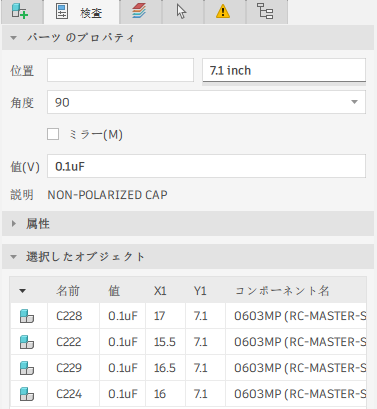This screenshot has width=377, height=409.
Task: Click the empty X position field
Action: [120, 70]
